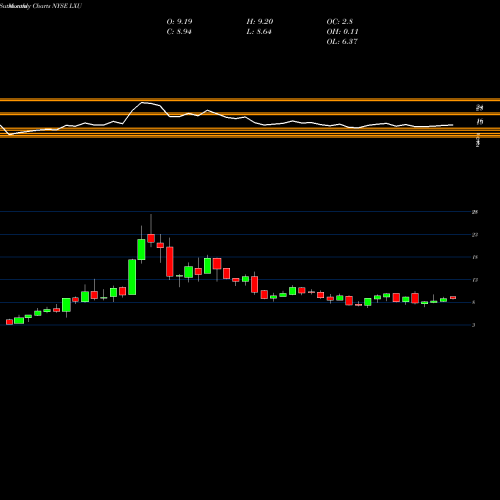Click the first red candle at the chart's left
The image size is (500, 500).
(x=9, y=322)
